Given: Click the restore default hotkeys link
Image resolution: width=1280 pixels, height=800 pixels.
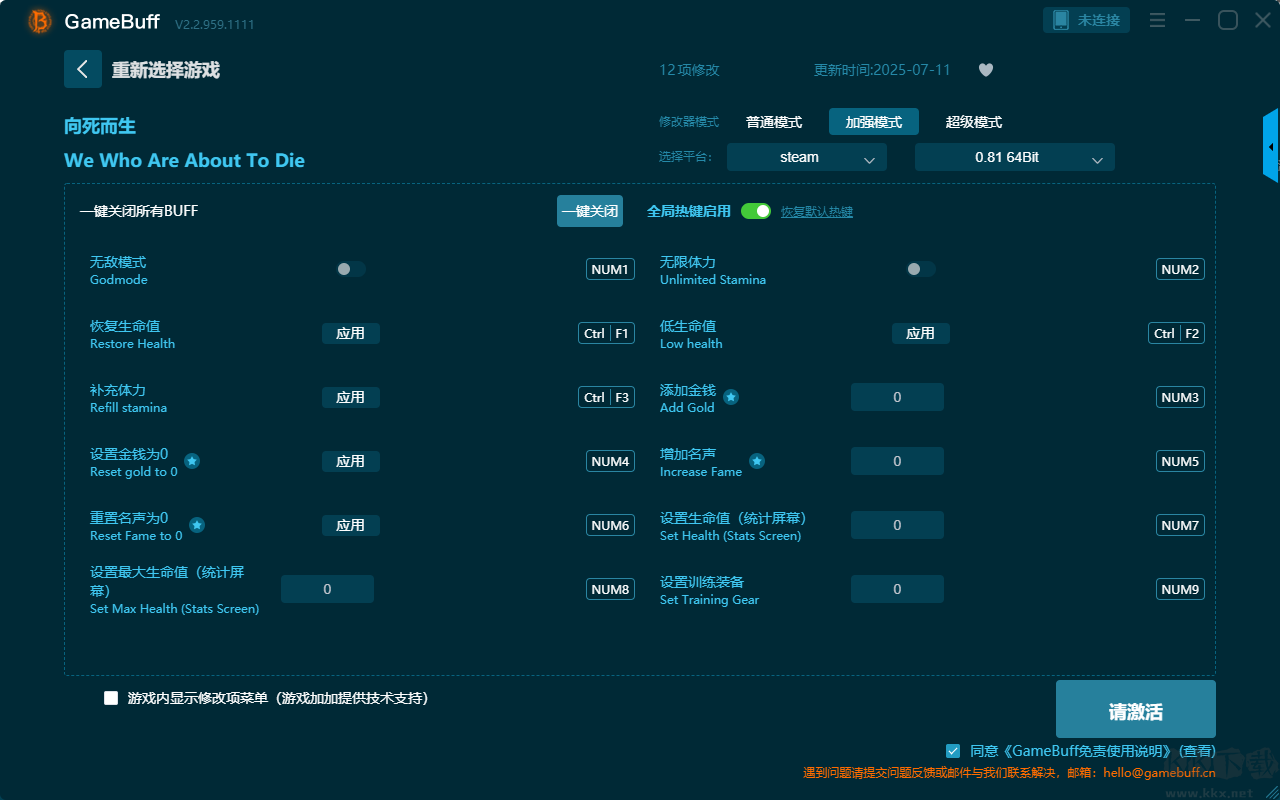Looking at the screenshot, I should click(816, 212).
